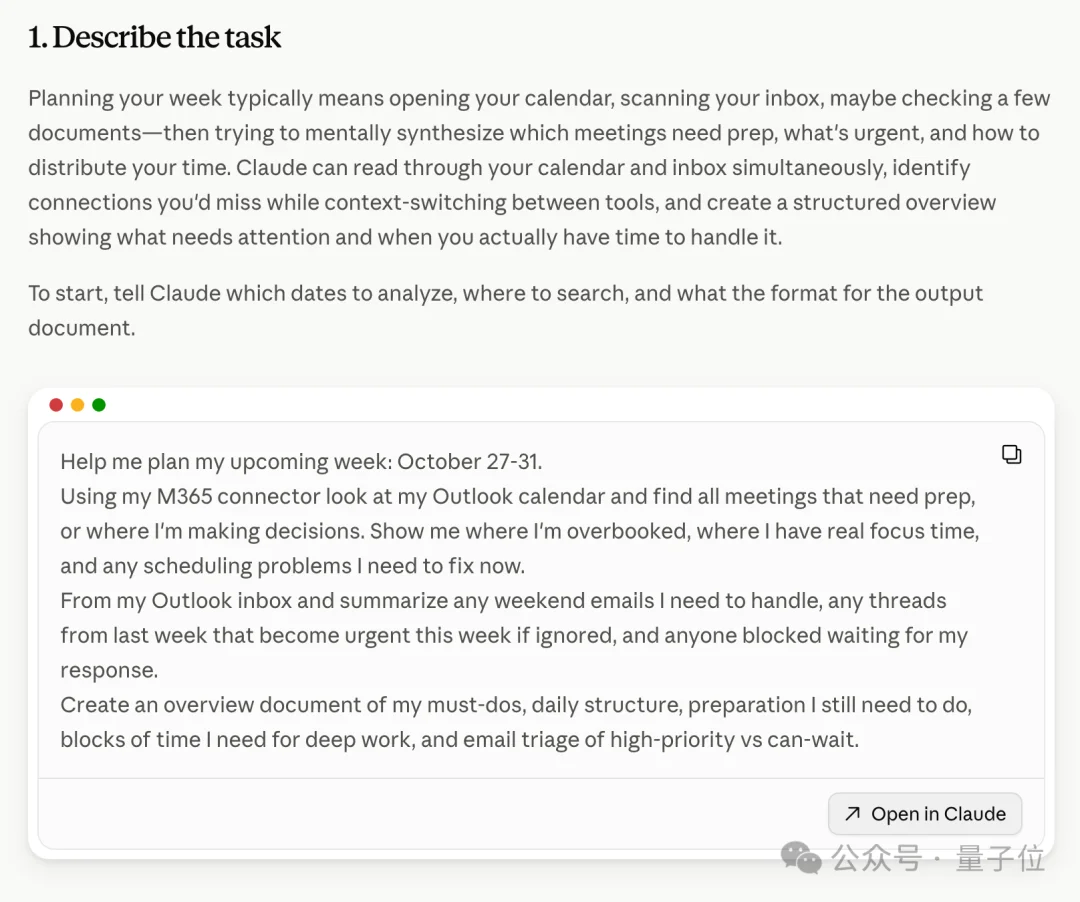
Task: Click the empty footer bar left of Open in Claude
Action: (x=433, y=814)
